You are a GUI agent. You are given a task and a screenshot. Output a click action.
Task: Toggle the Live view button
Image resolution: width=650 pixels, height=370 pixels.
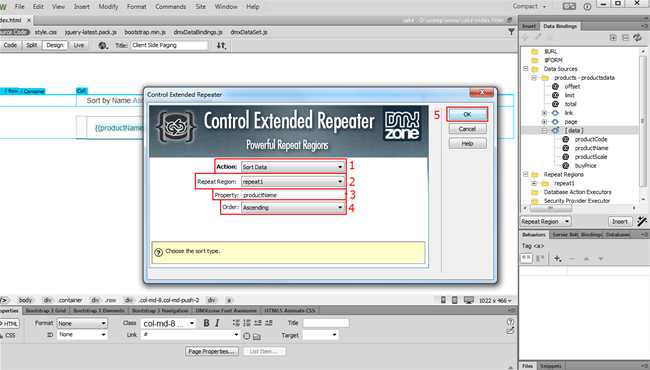[79, 45]
